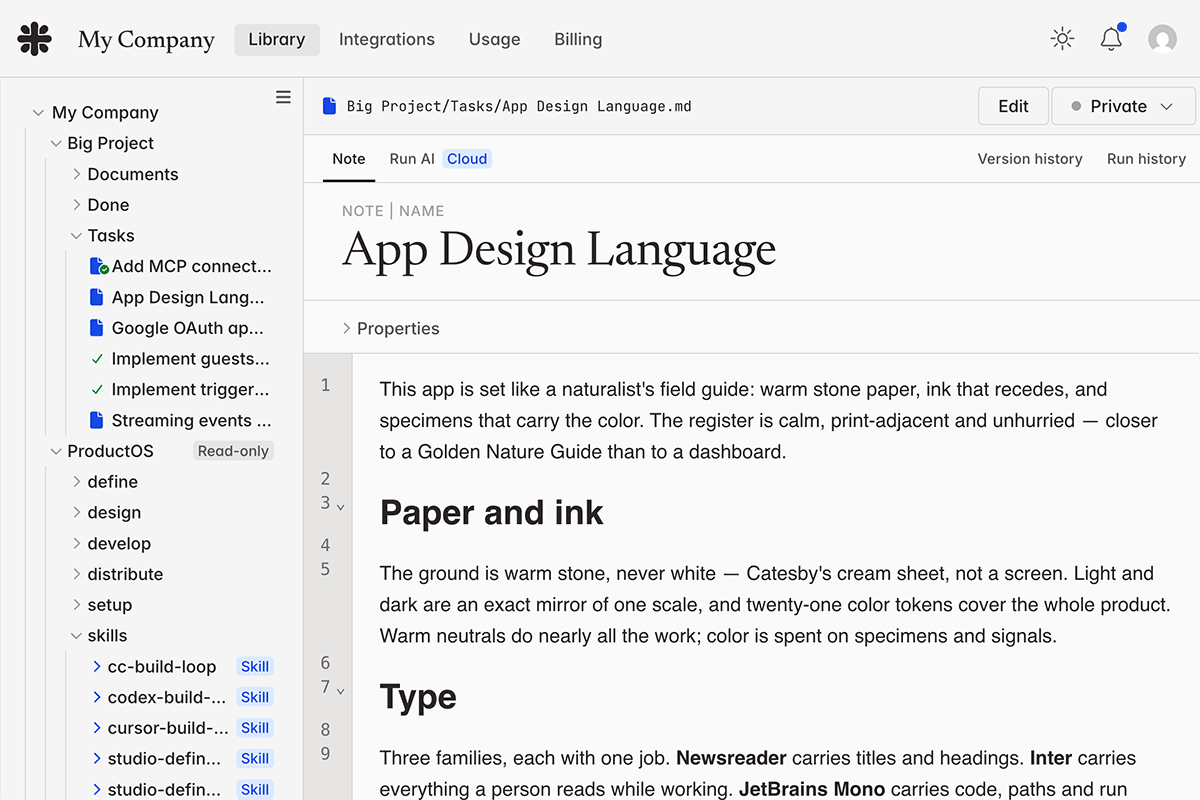Click the gray status dot in Private button
The height and width of the screenshot is (800, 1200).
click(x=1076, y=106)
